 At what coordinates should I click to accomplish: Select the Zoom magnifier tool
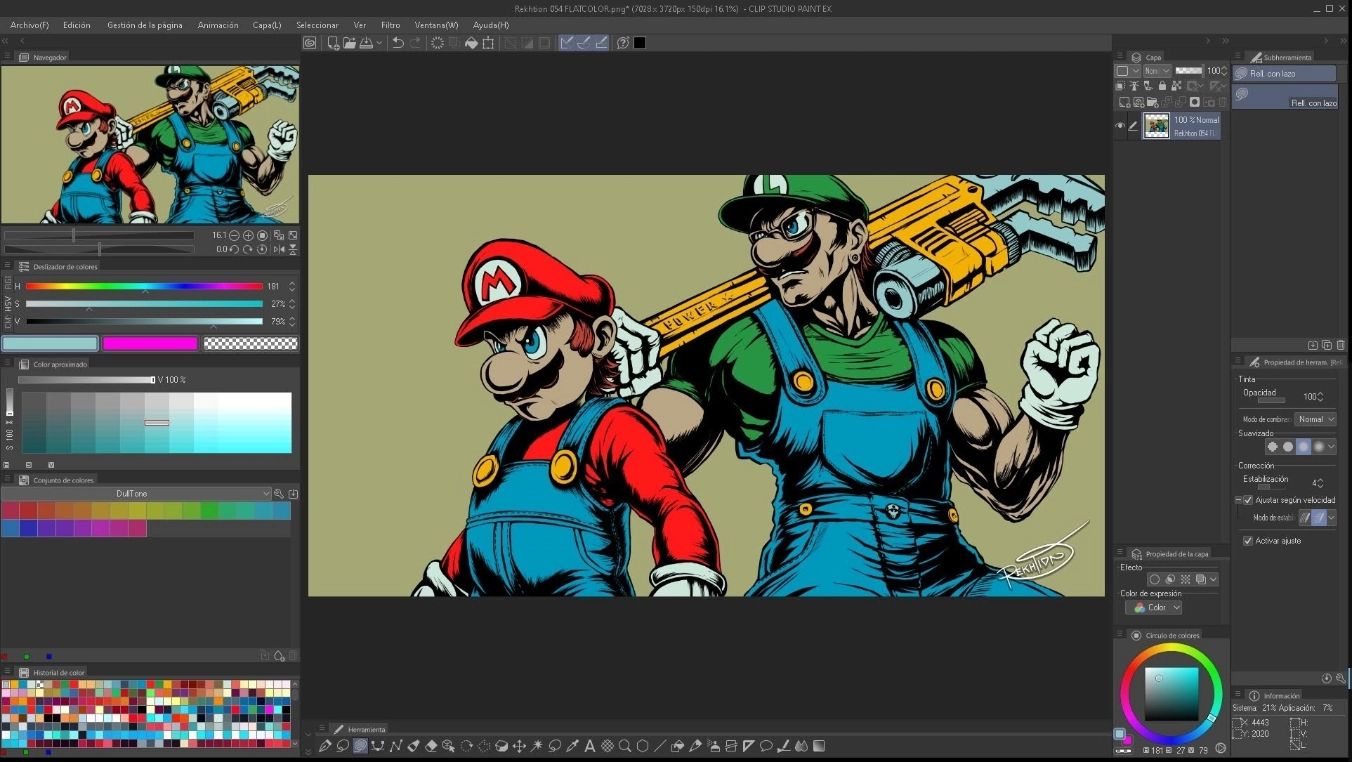click(625, 746)
